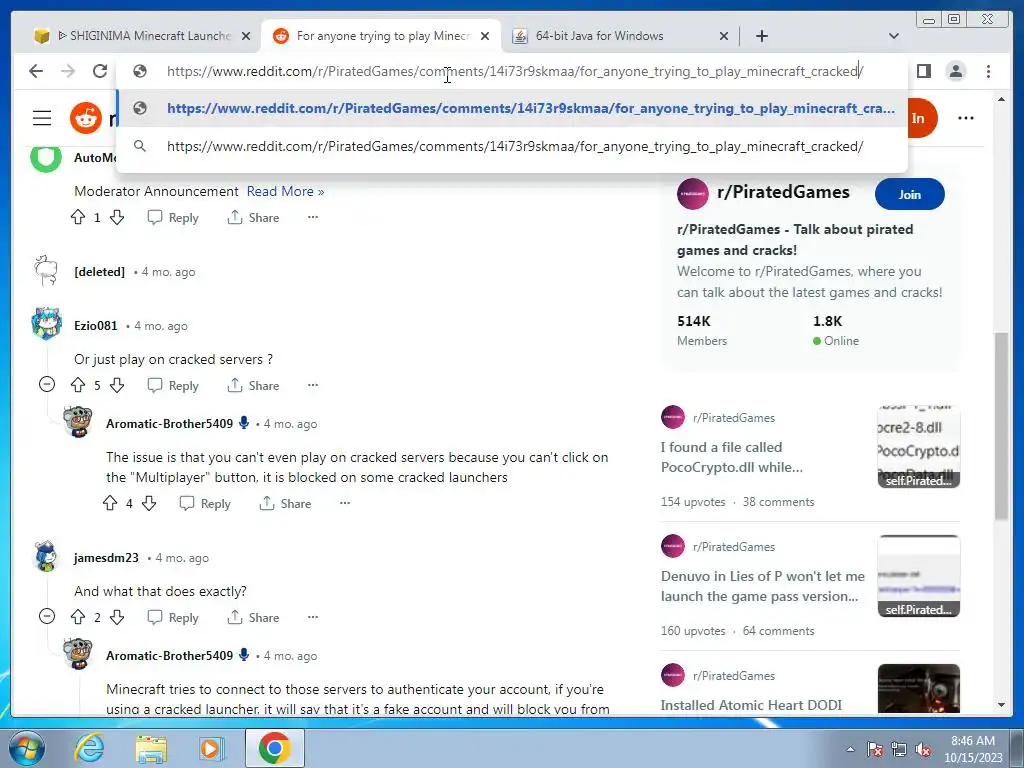Open Internet Explorer from the taskbar

89,748
